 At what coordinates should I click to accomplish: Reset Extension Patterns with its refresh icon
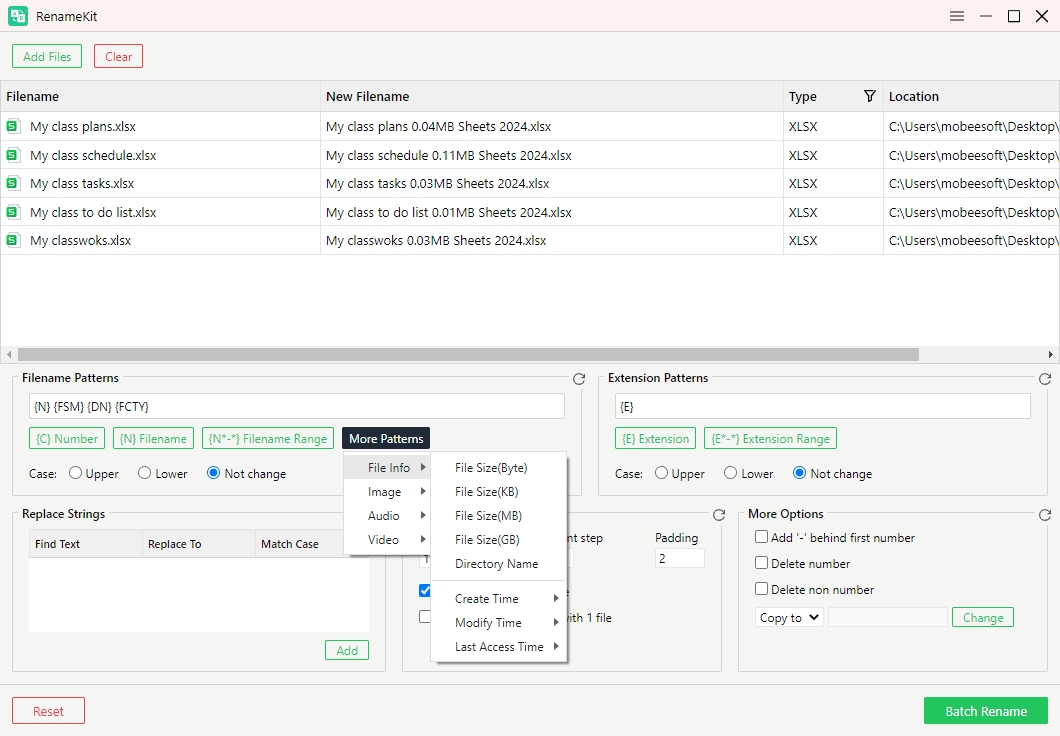point(1044,379)
